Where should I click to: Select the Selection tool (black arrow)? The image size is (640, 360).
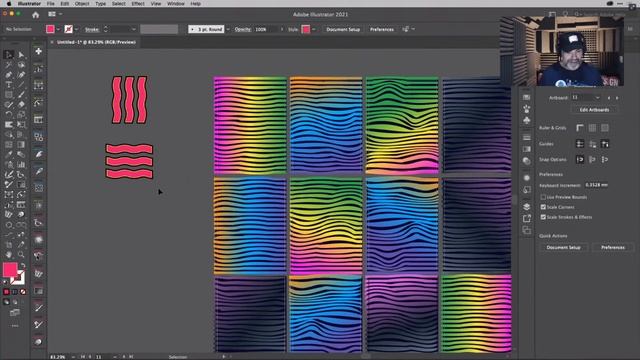tap(9, 55)
